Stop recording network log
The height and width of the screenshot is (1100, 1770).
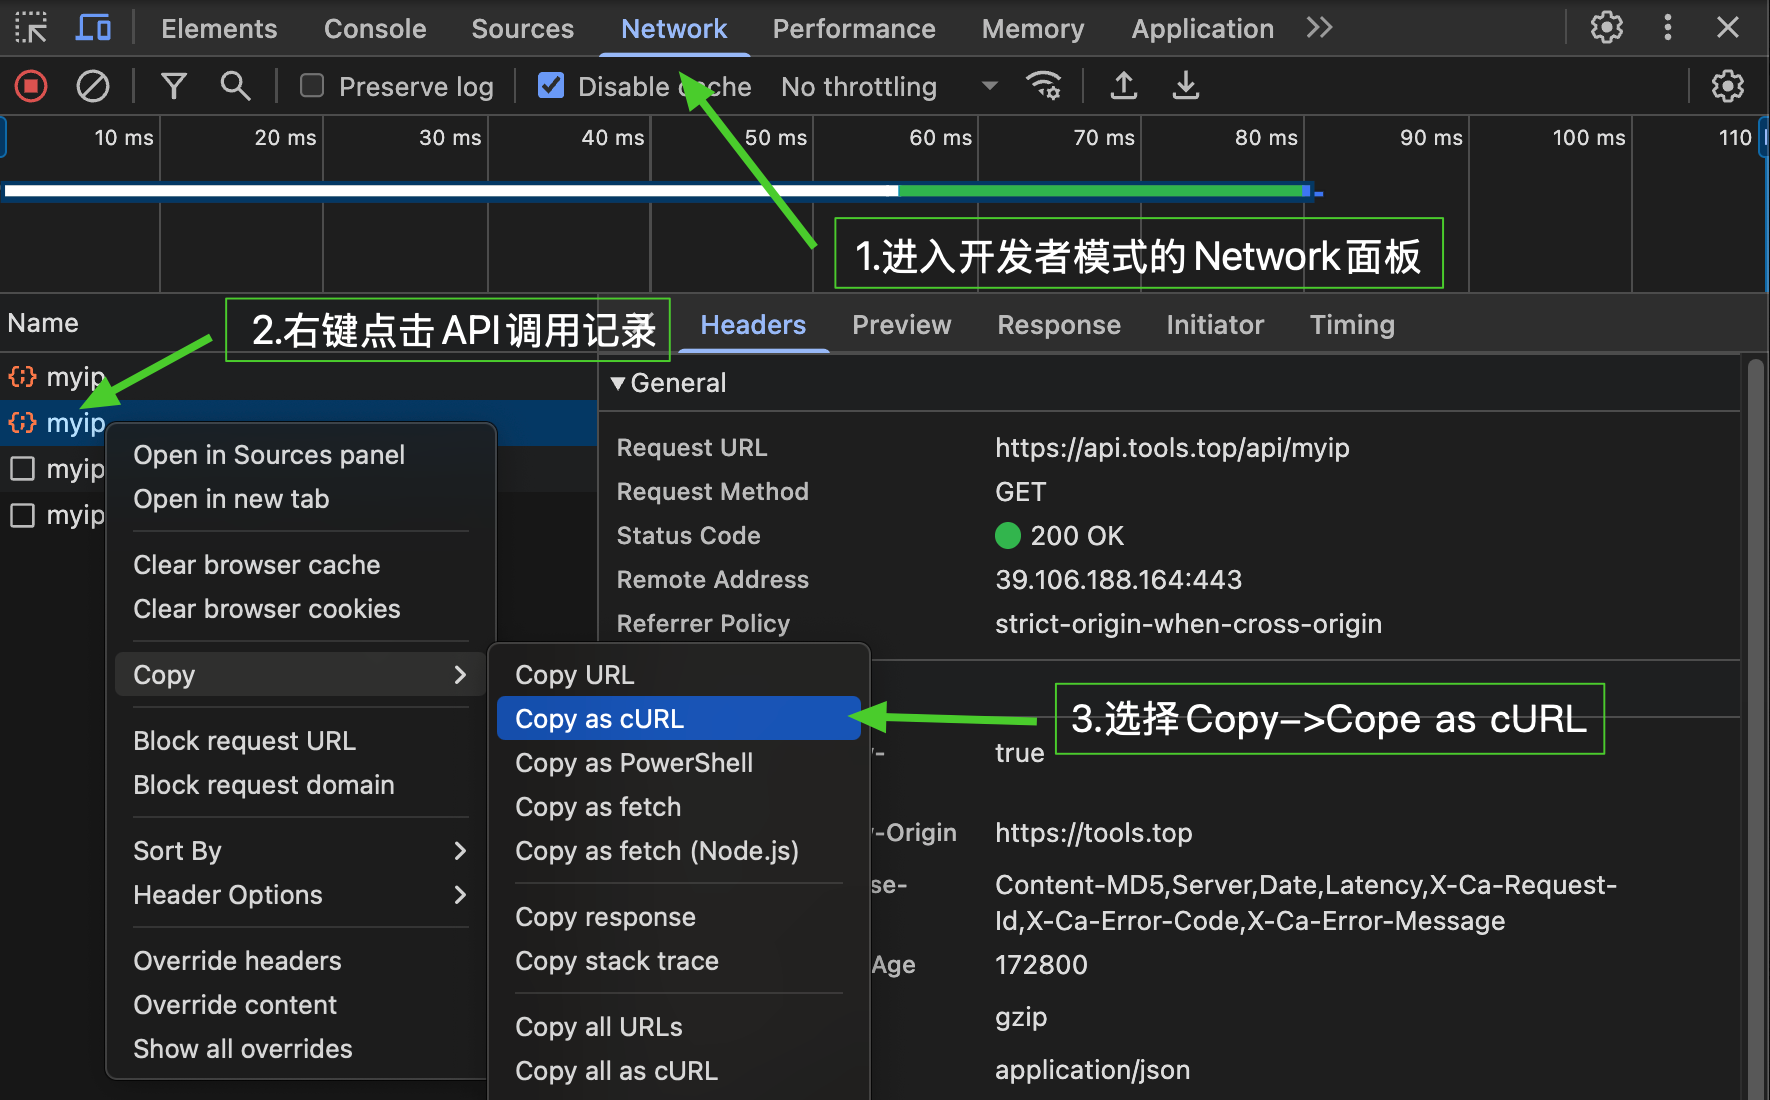point(31,87)
